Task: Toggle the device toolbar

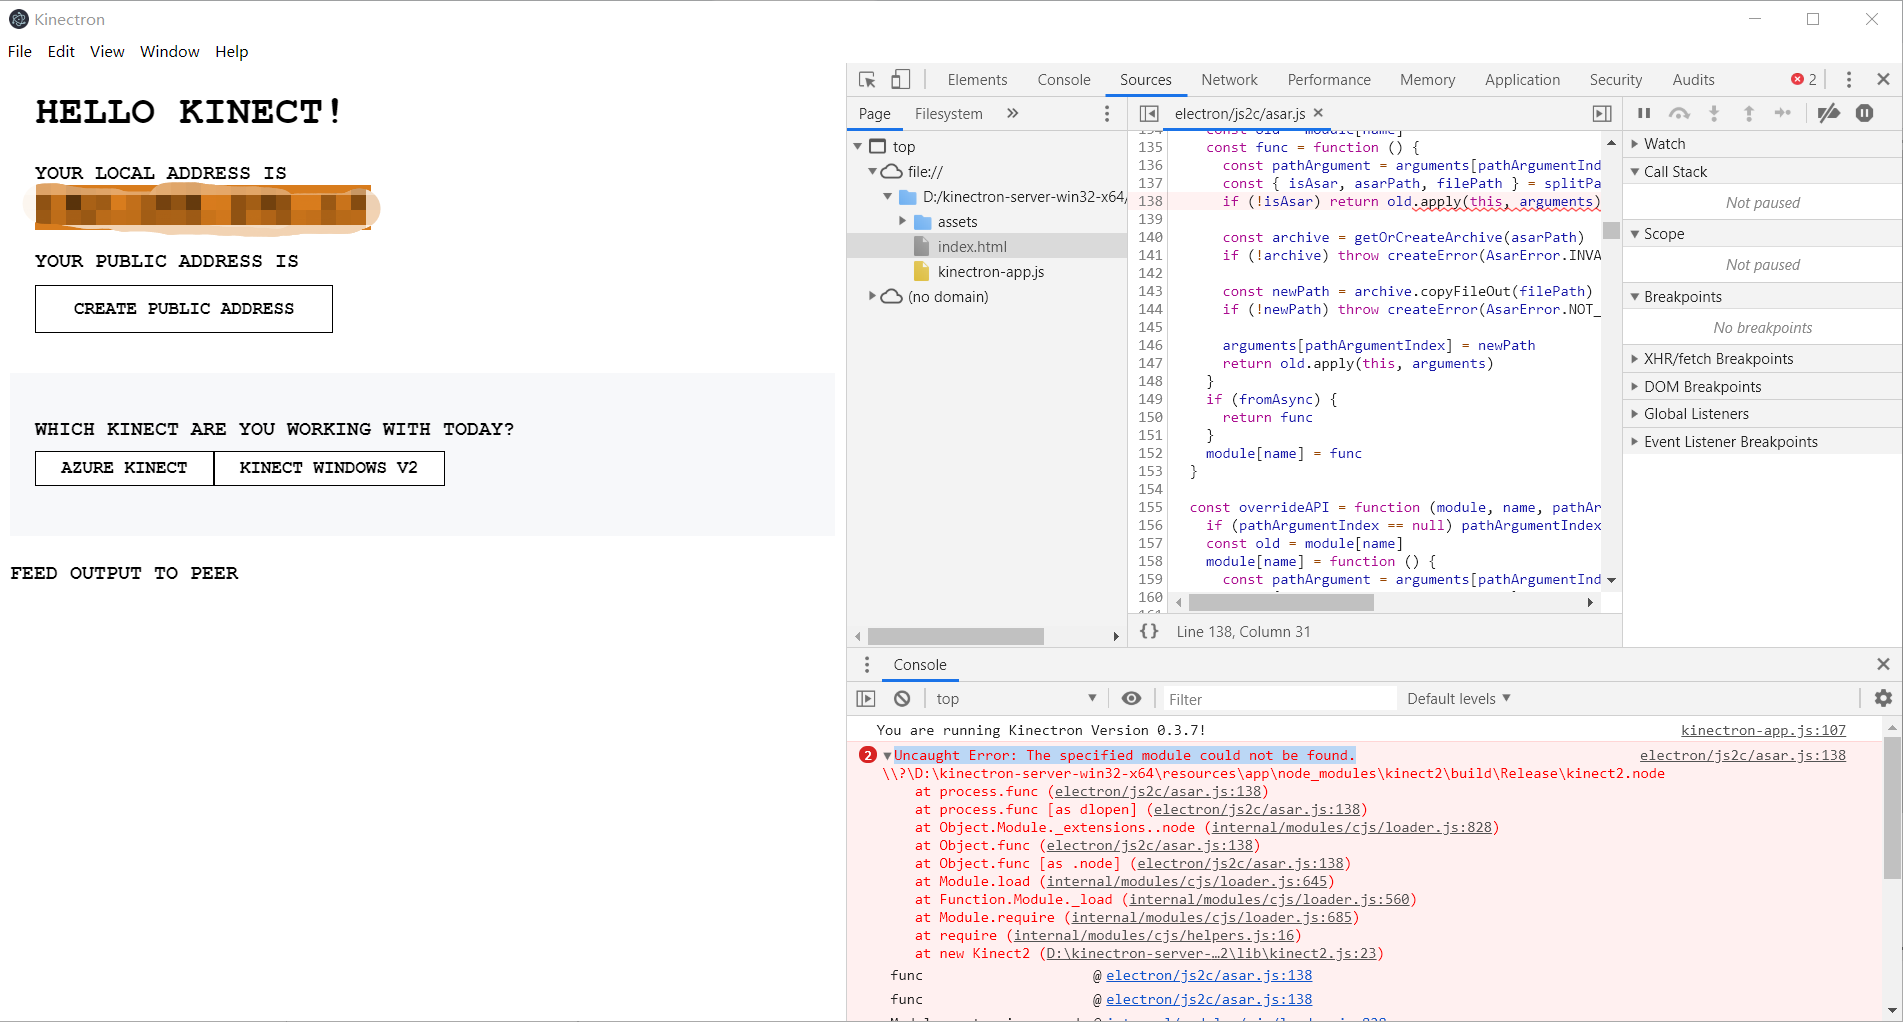Action: (901, 79)
